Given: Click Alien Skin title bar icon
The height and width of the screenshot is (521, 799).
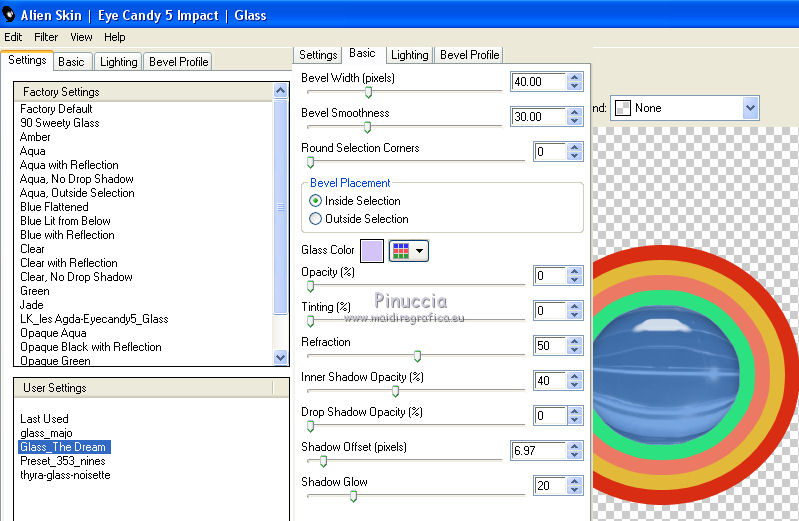Looking at the screenshot, I should pos(9,15).
